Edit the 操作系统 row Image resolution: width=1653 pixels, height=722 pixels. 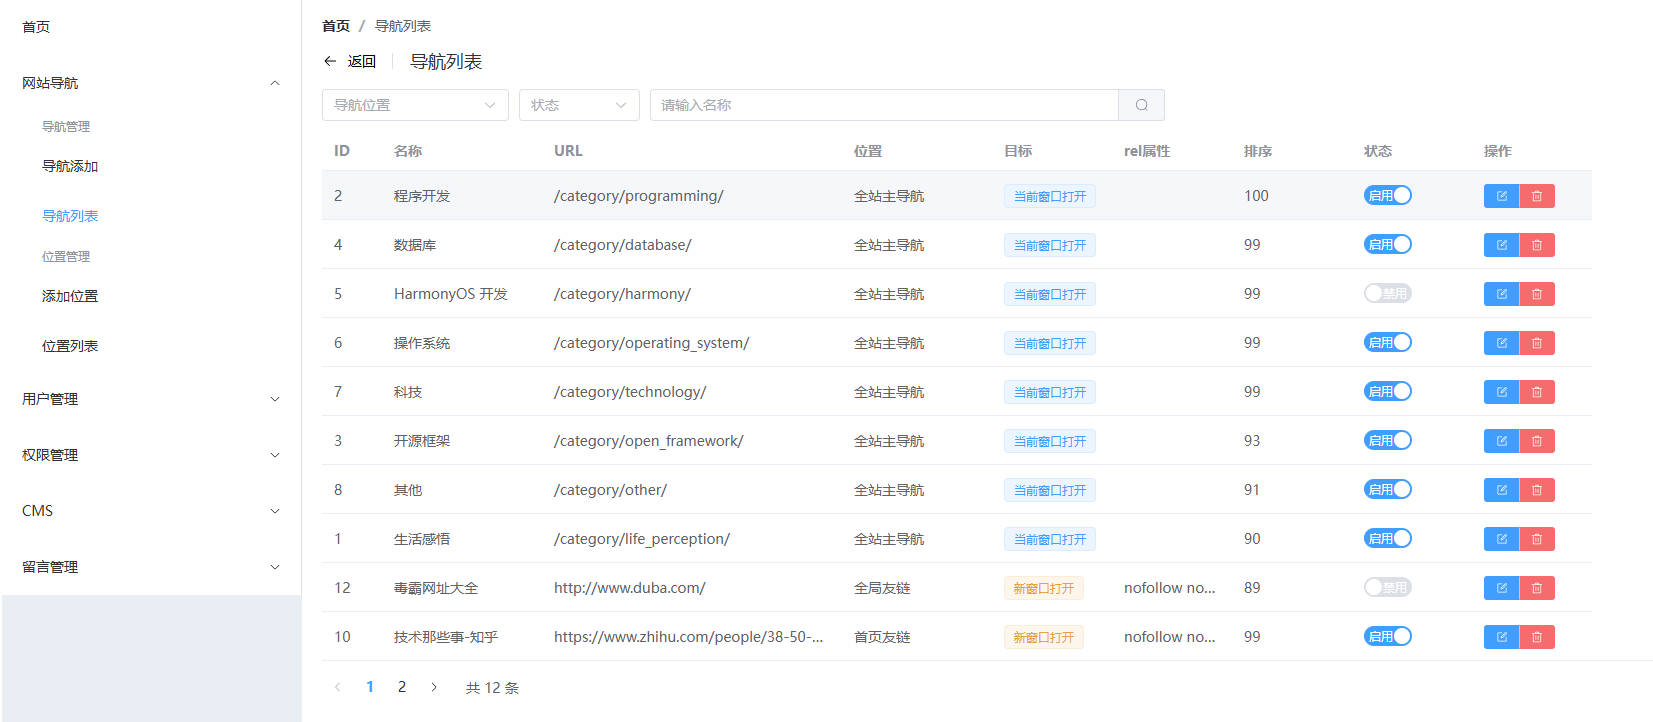pyautogui.click(x=1501, y=343)
